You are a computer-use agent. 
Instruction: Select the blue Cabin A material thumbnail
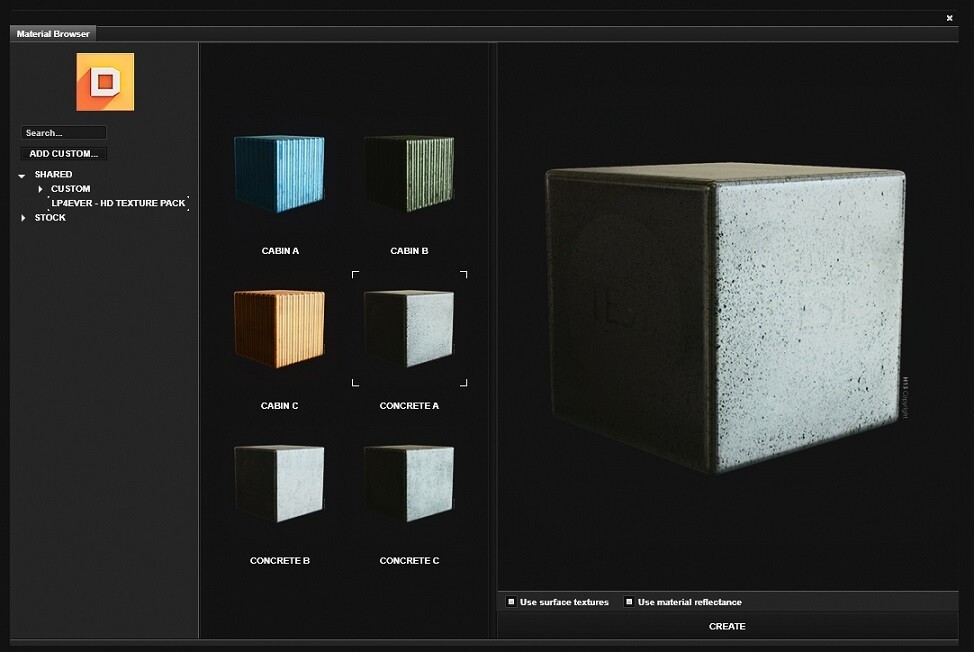coord(280,174)
